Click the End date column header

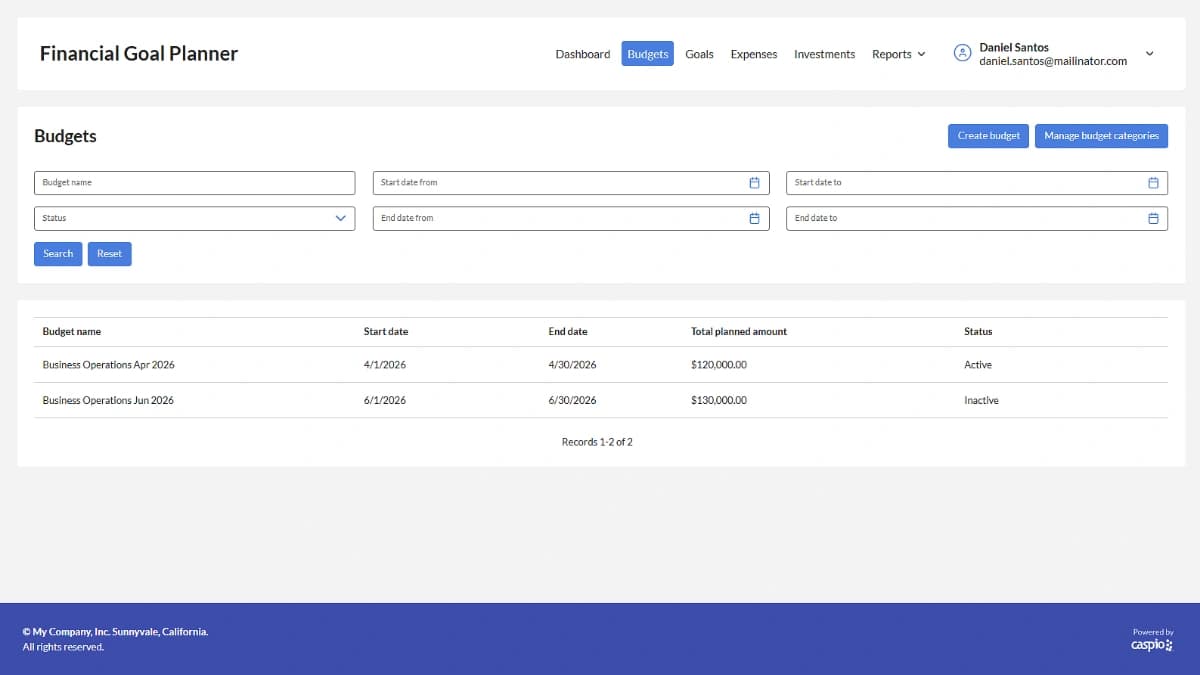[x=568, y=331]
